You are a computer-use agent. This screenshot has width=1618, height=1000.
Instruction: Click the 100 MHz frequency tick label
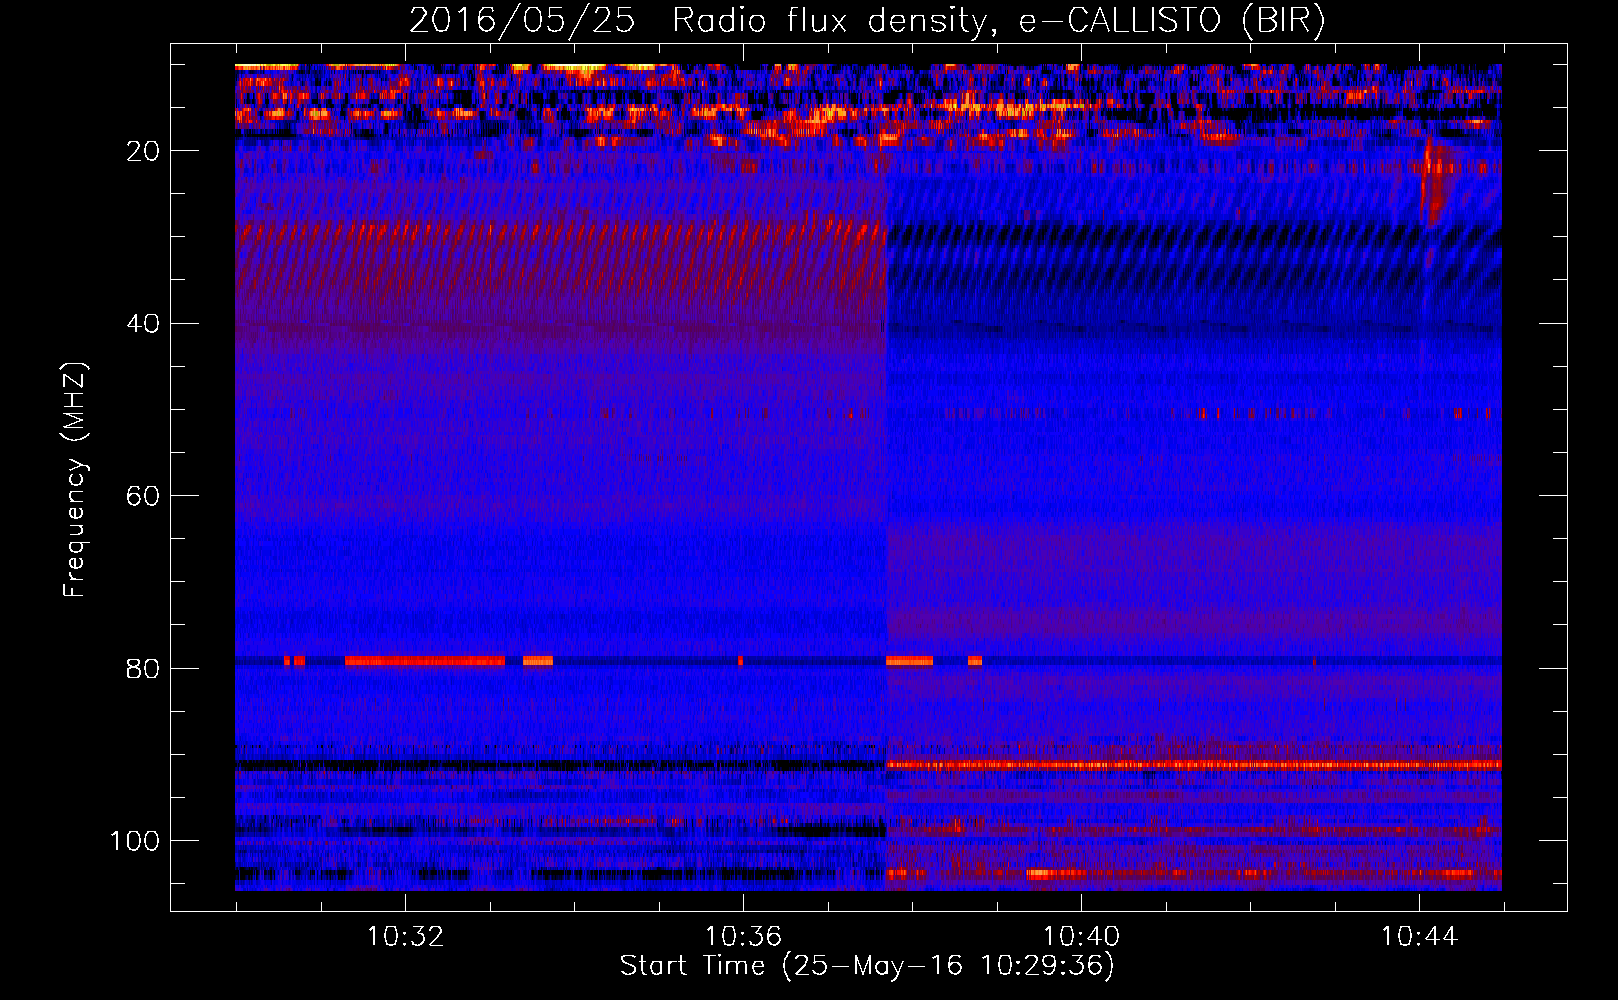click(135, 841)
